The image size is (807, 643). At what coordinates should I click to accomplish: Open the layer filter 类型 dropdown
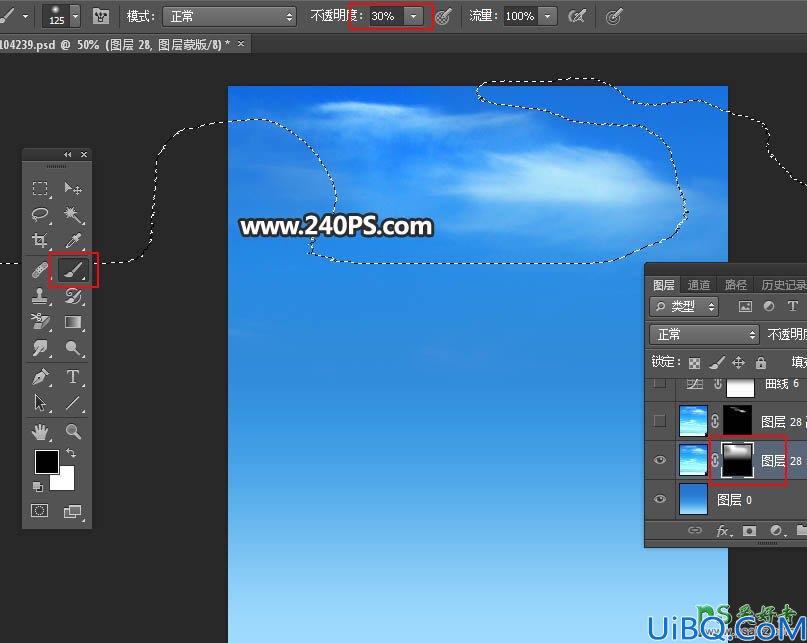click(684, 307)
